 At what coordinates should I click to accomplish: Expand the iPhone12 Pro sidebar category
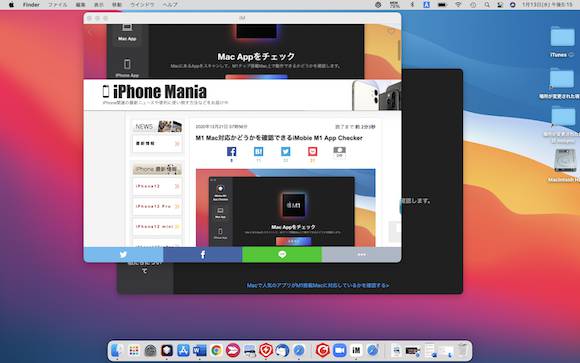[157, 206]
